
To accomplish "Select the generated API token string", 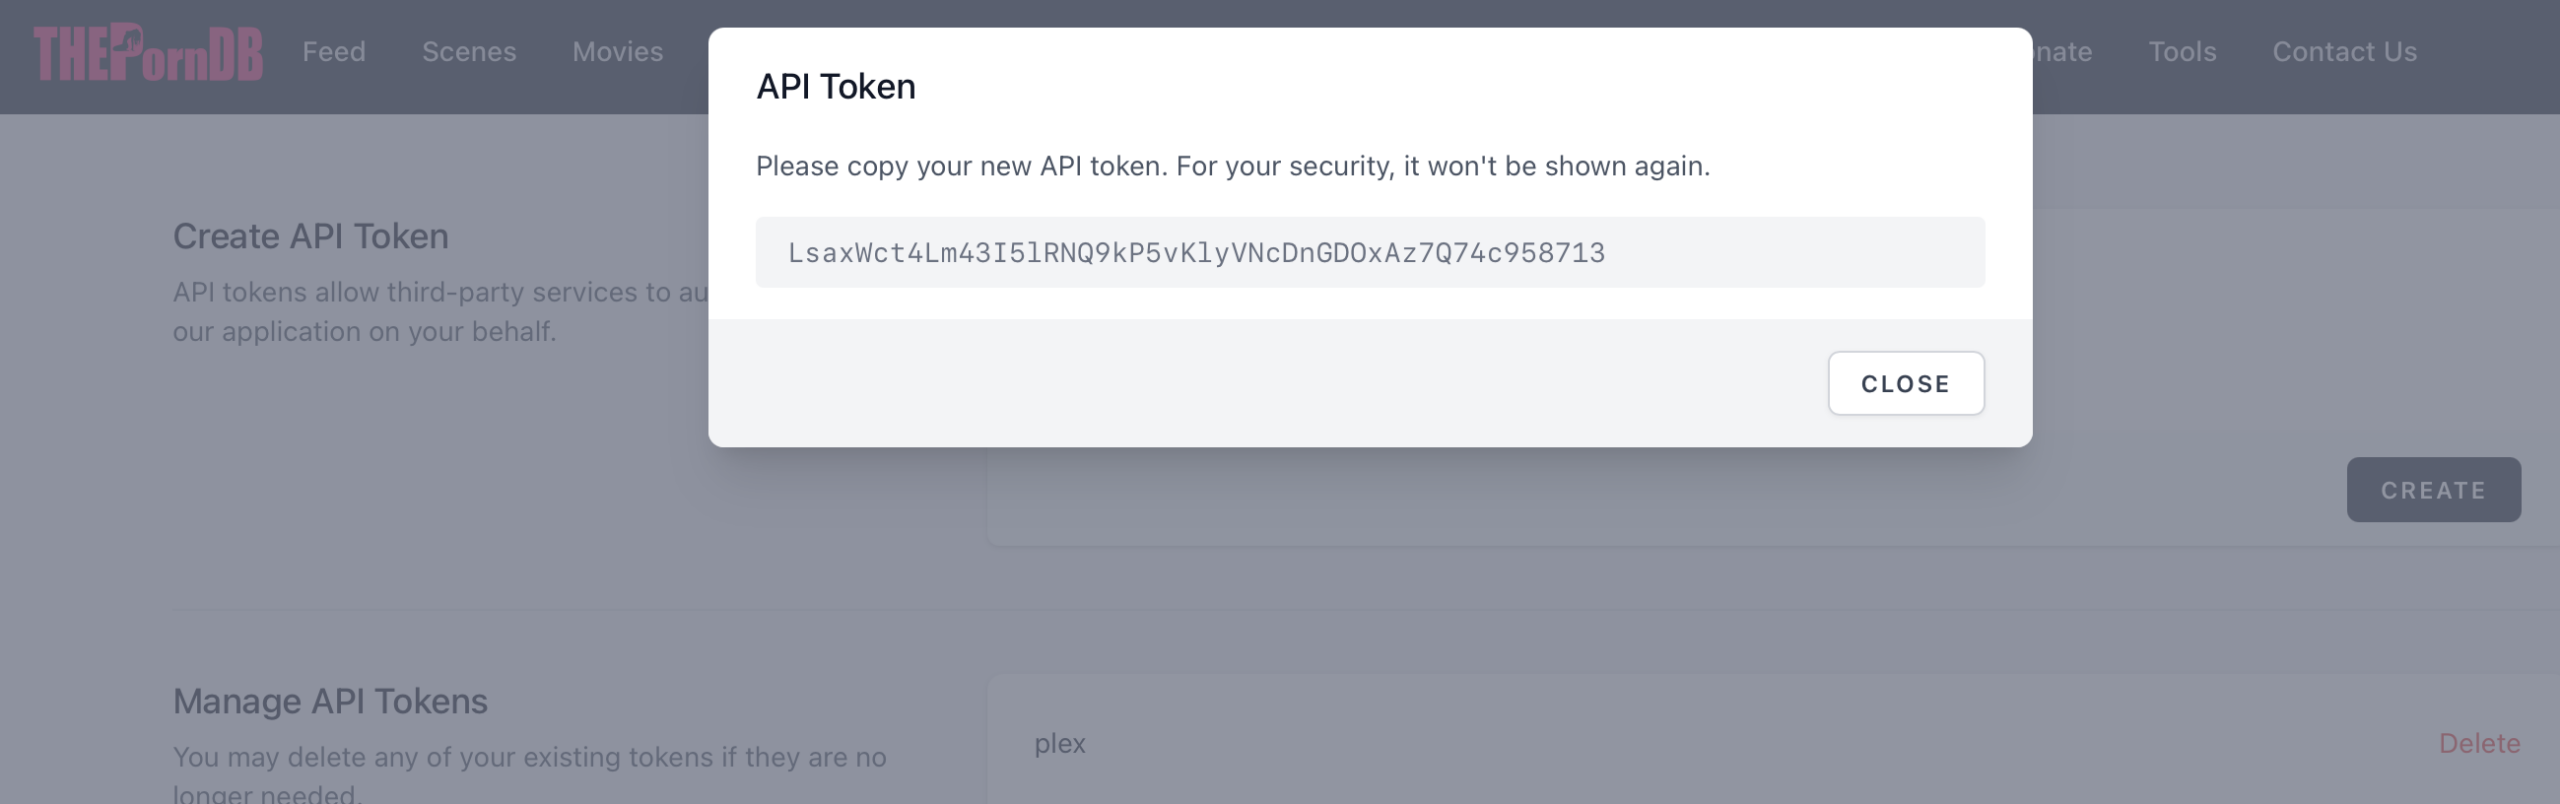I will coord(1196,253).
